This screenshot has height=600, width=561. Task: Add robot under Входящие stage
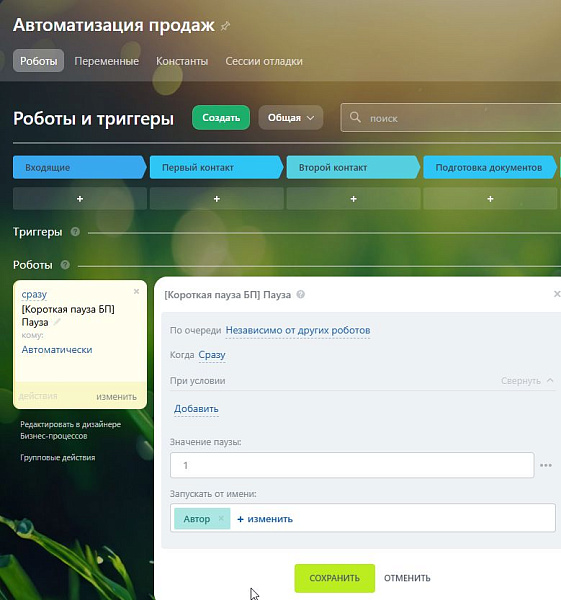80,199
